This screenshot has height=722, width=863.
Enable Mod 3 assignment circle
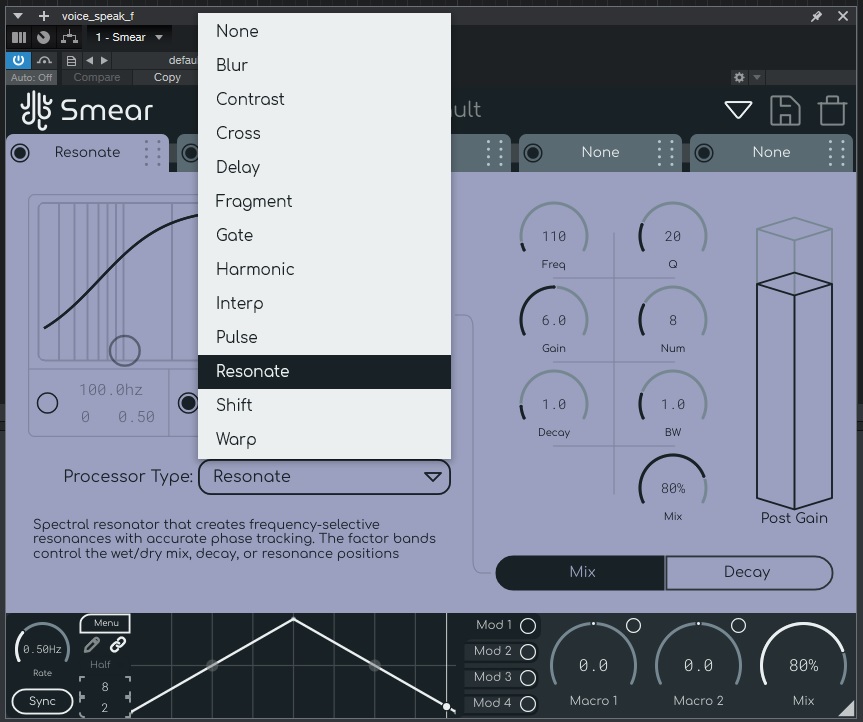point(528,677)
